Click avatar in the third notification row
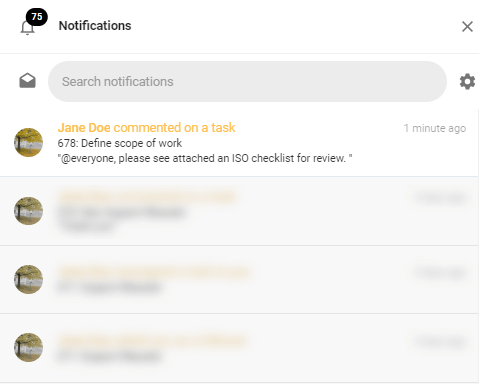 click(28, 279)
